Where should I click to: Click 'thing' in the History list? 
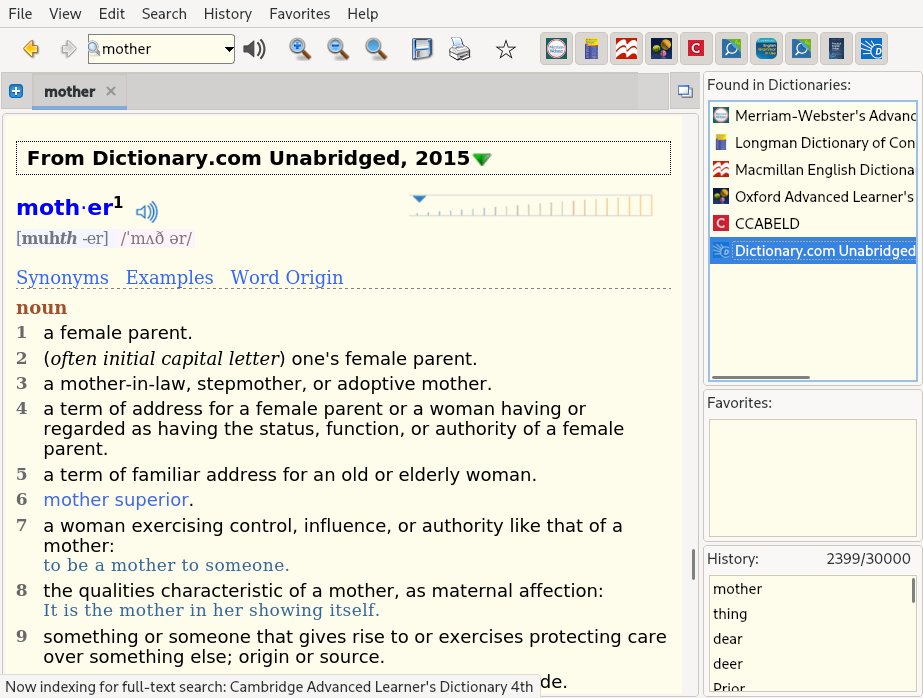730,614
